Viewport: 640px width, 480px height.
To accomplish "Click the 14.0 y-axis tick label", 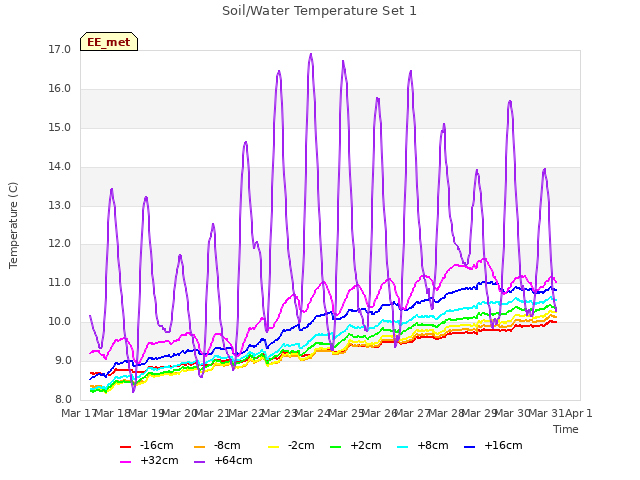I will tap(60, 167).
